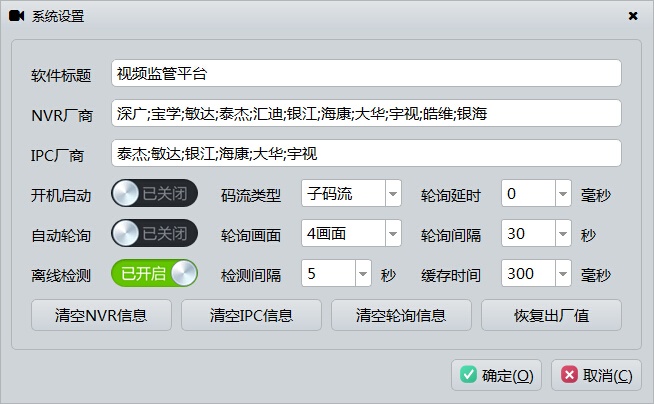Focus the NVR厂商 input field

pos(366,113)
